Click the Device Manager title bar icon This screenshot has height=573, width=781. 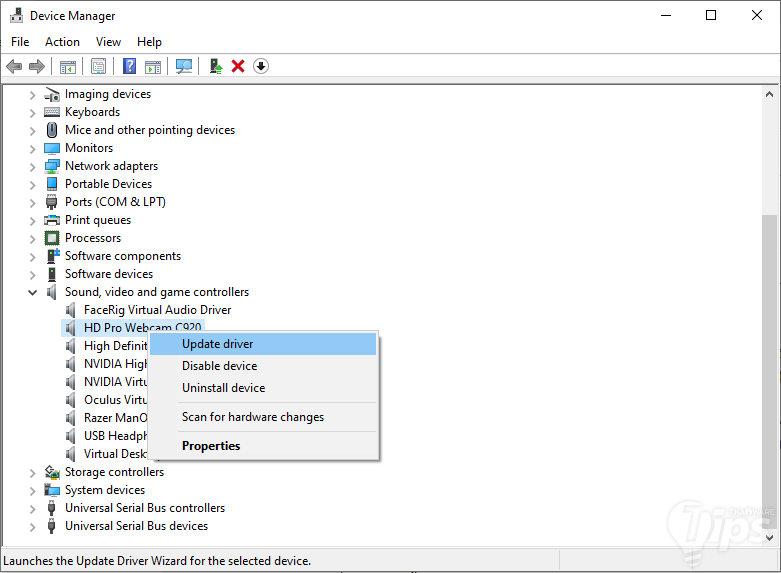coord(16,16)
